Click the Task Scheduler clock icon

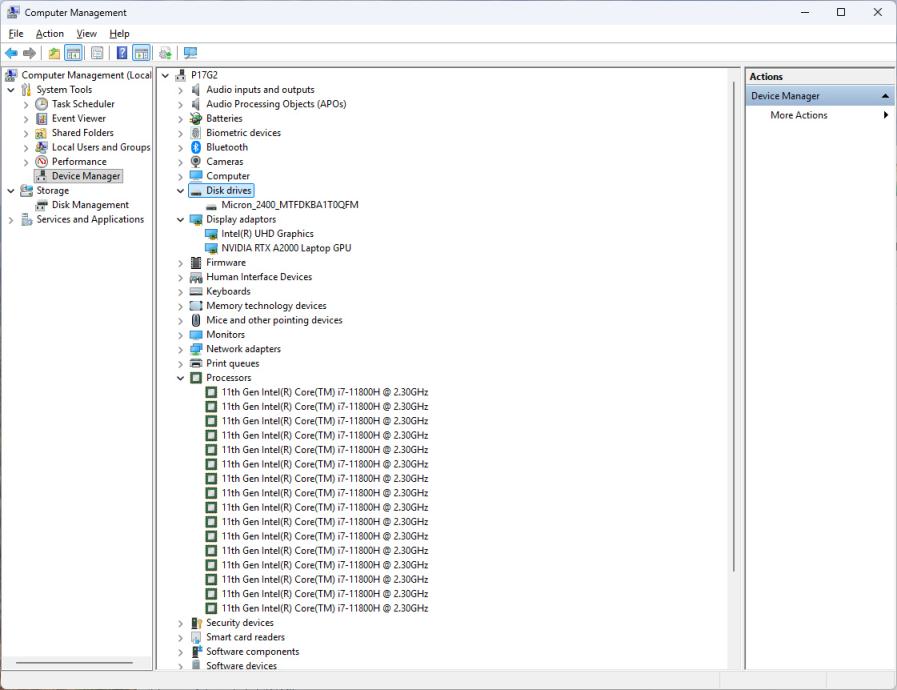pyautogui.click(x=41, y=104)
